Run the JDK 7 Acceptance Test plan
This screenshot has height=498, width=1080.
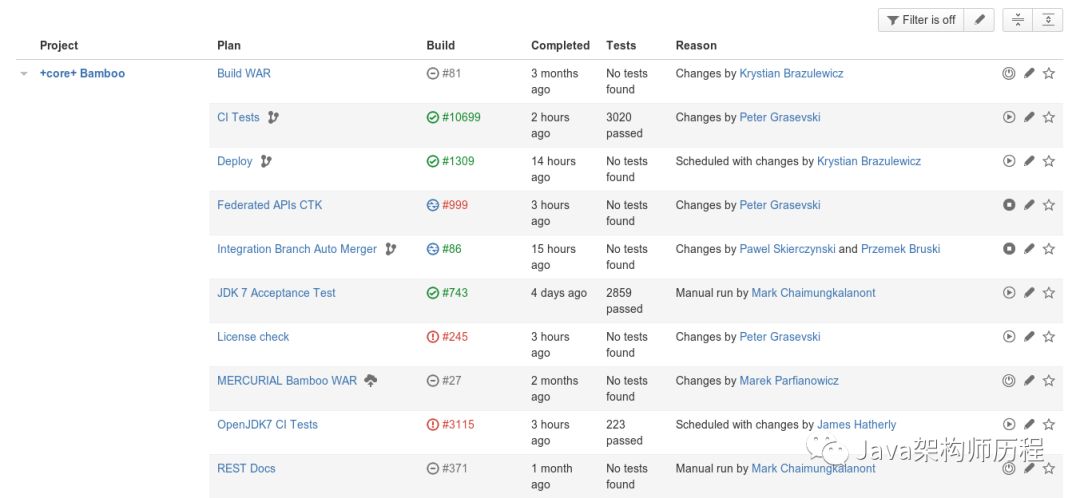click(1009, 293)
